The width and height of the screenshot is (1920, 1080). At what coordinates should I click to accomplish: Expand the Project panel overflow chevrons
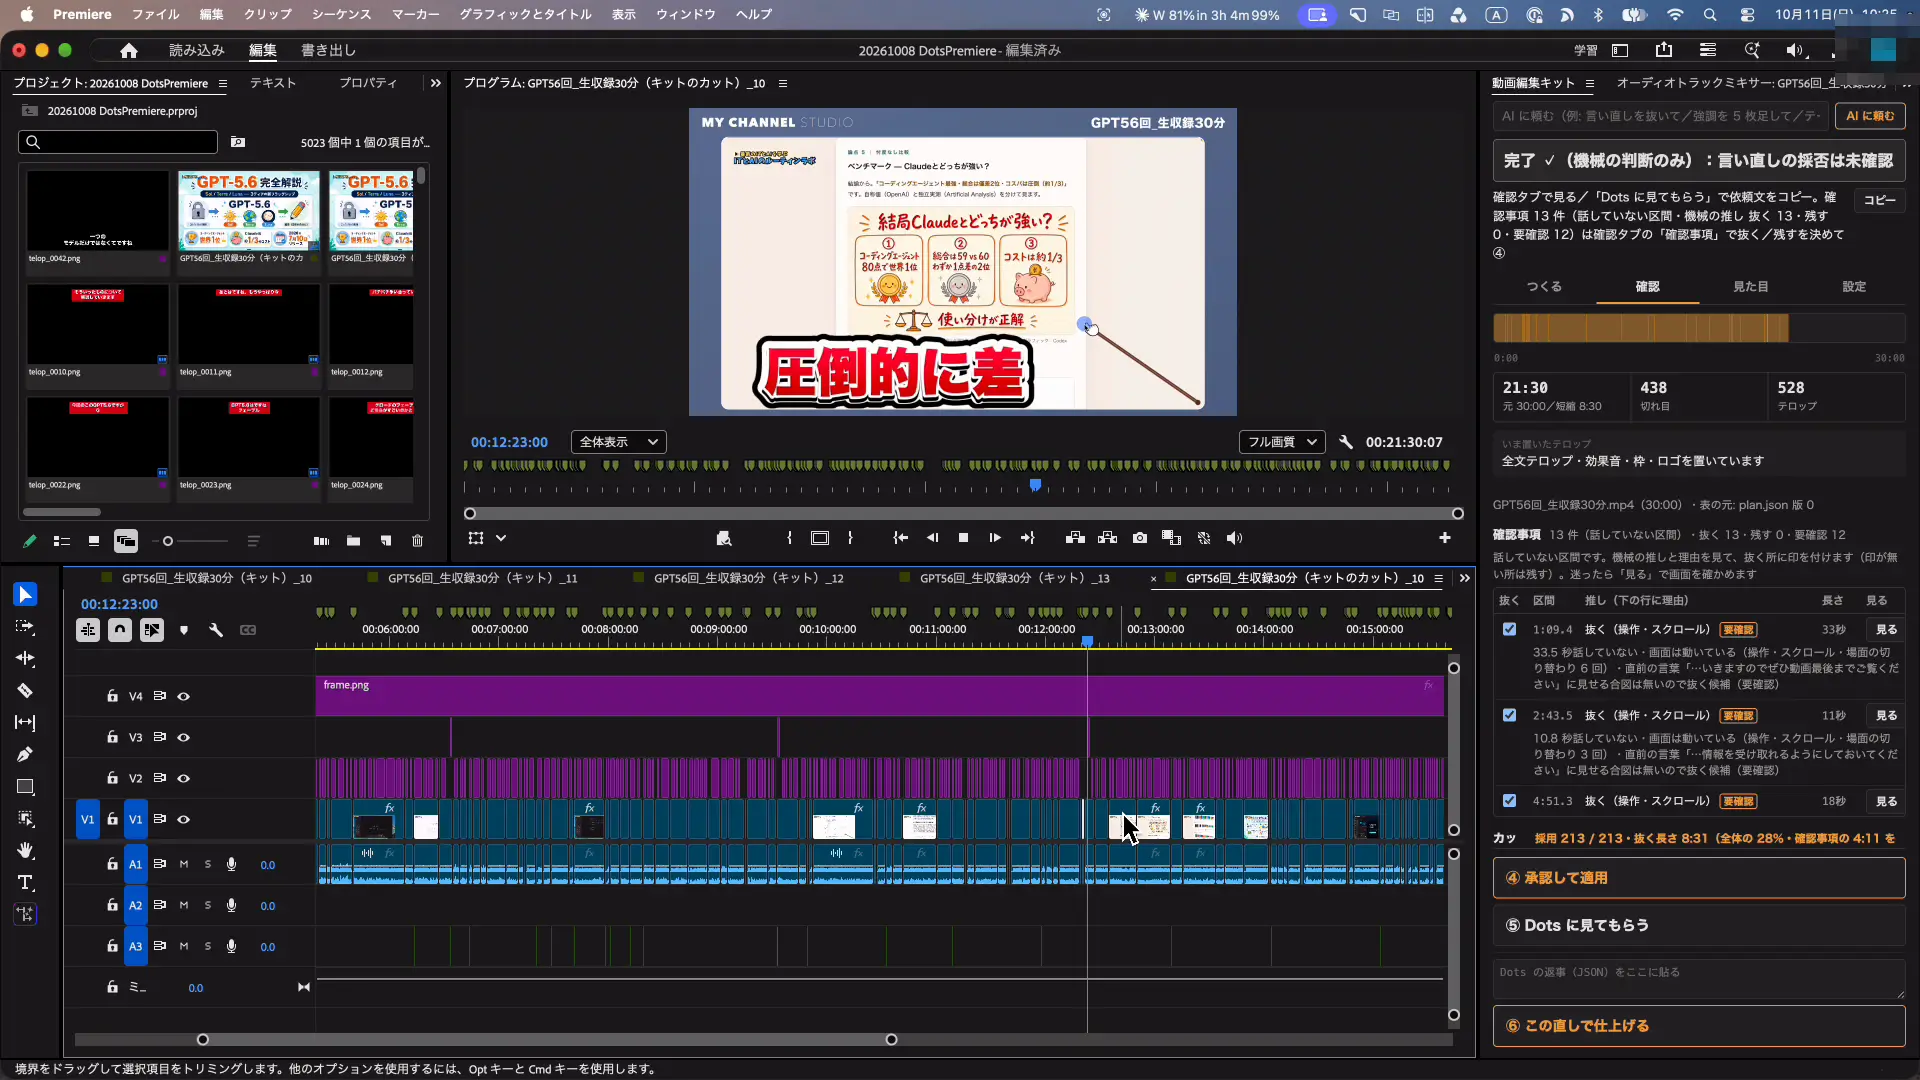(x=436, y=83)
